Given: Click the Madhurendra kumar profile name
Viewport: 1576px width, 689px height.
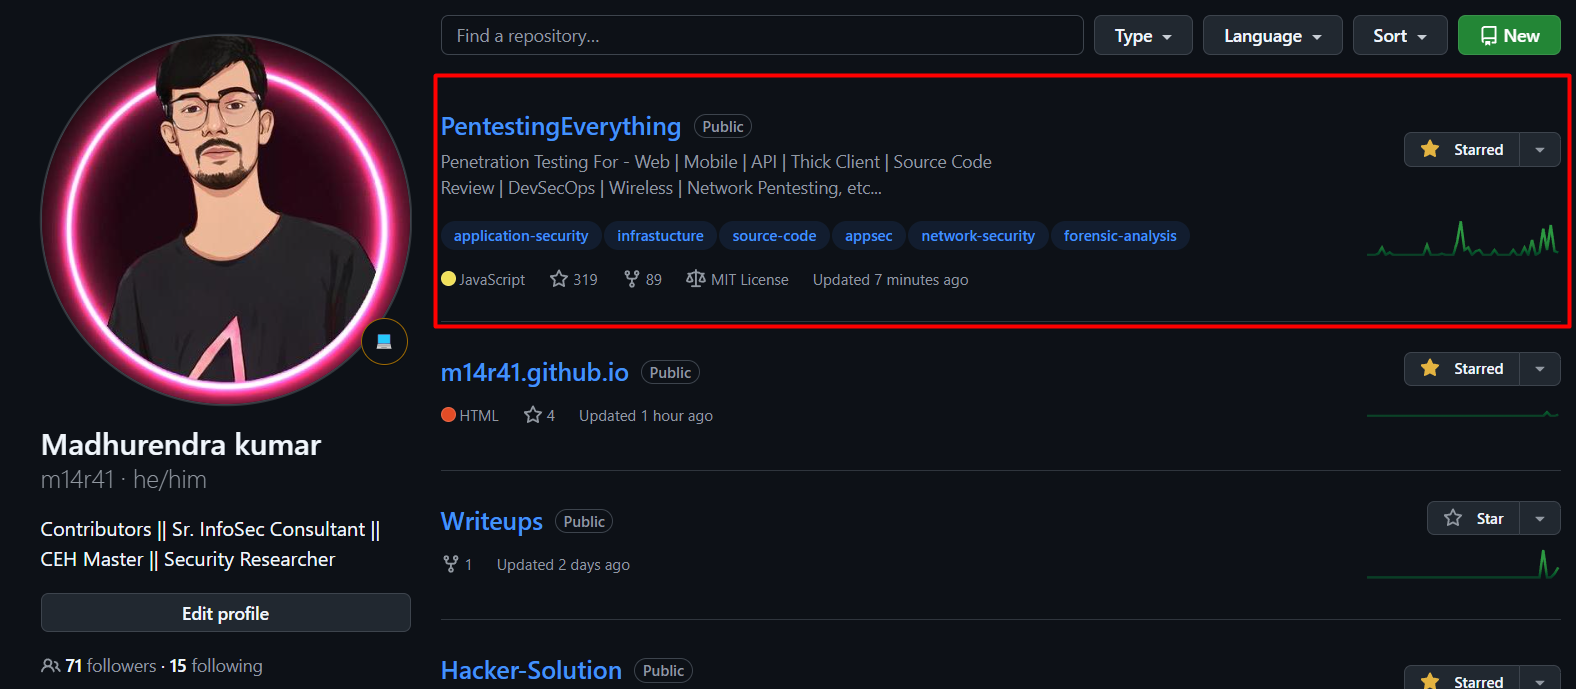Looking at the screenshot, I should [181, 445].
